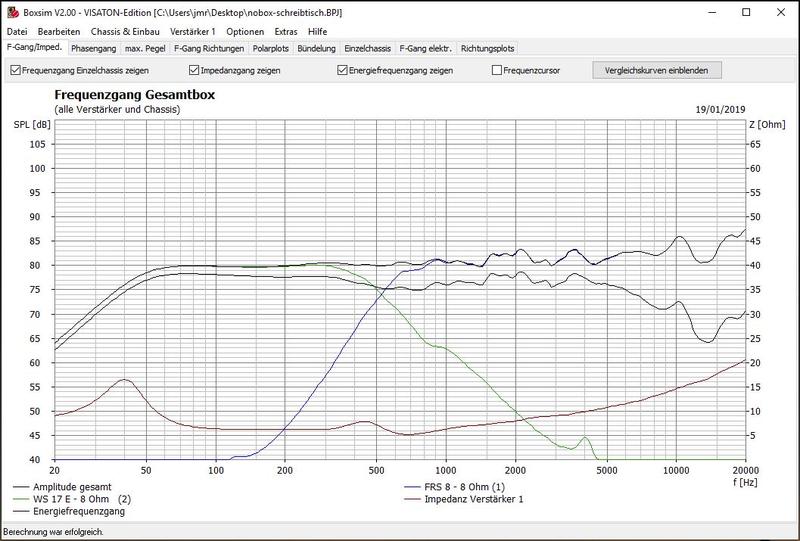The width and height of the screenshot is (800, 541).
Task: Disable the Impedanzgang zeigen checkbox
Action: (195, 71)
